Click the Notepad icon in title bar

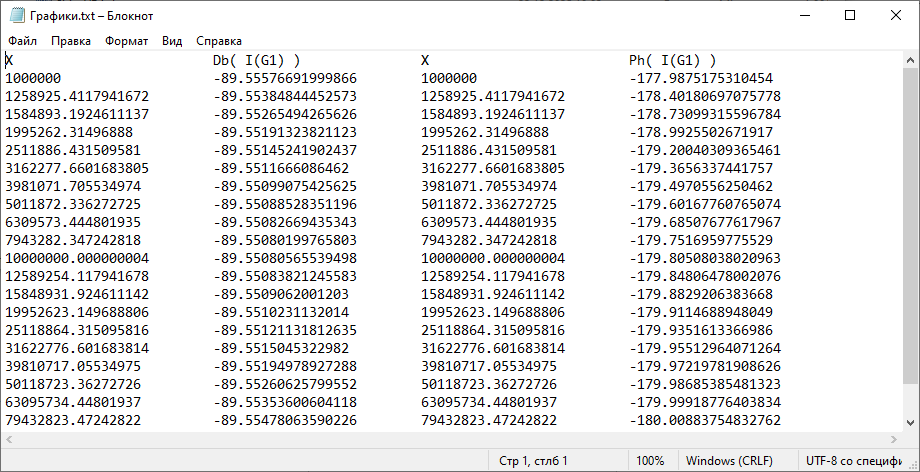[17, 16]
